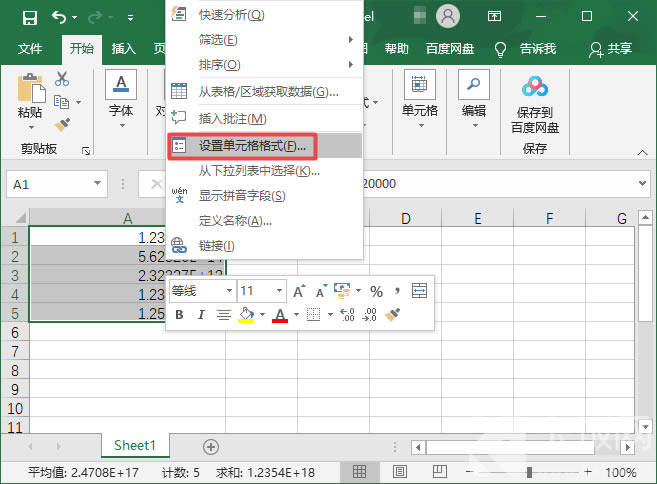Viewport: 657px width, 484px height.
Task: Select 设置单元格格式 from context menu
Action: click(x=251, y=146)
